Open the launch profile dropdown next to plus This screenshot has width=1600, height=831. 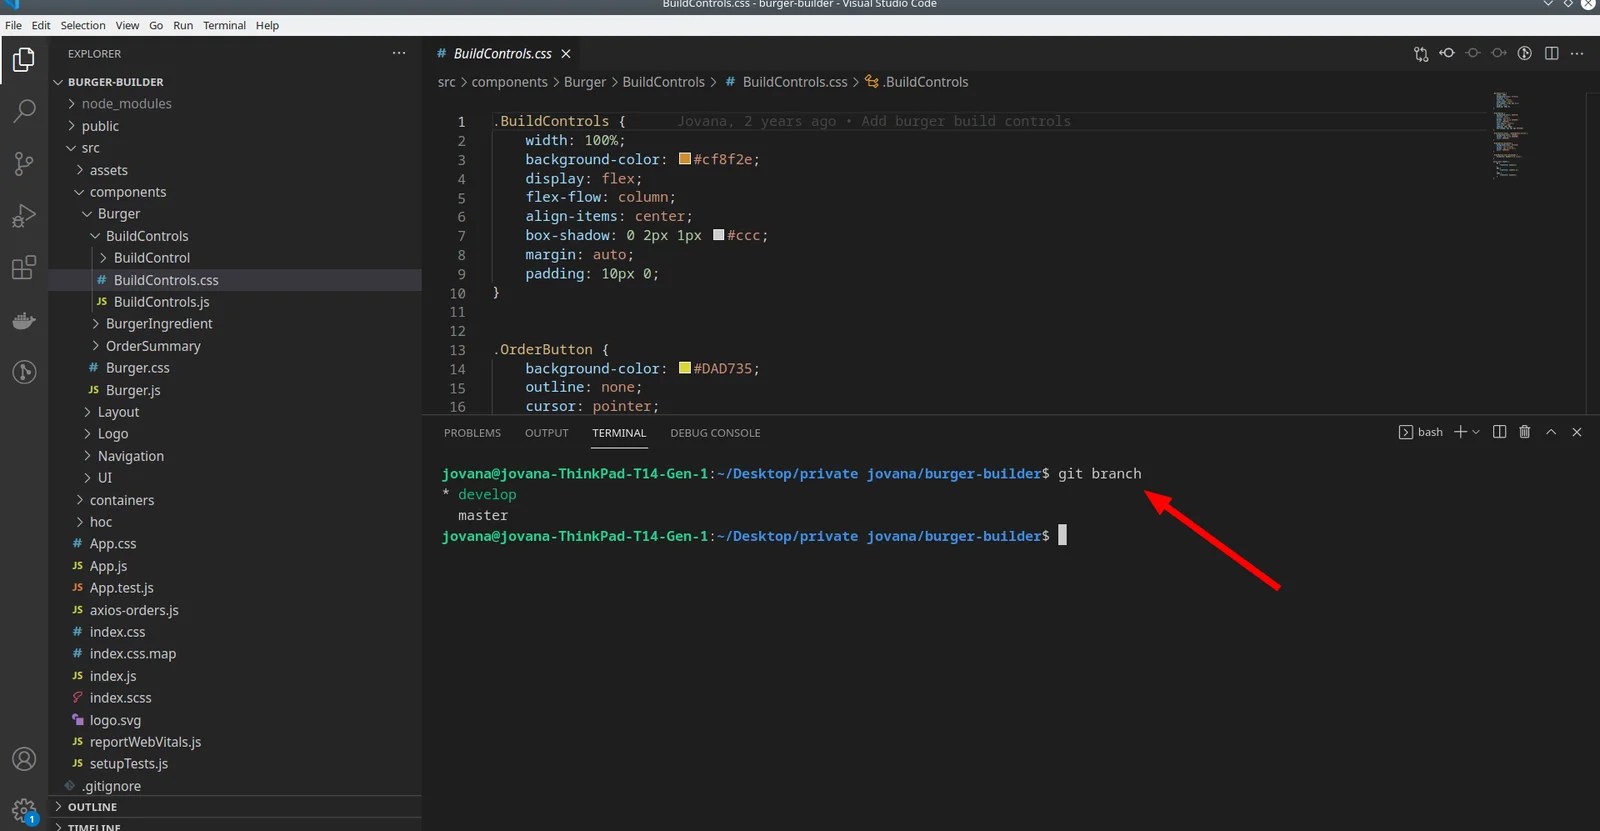[x=1476, y=432]
